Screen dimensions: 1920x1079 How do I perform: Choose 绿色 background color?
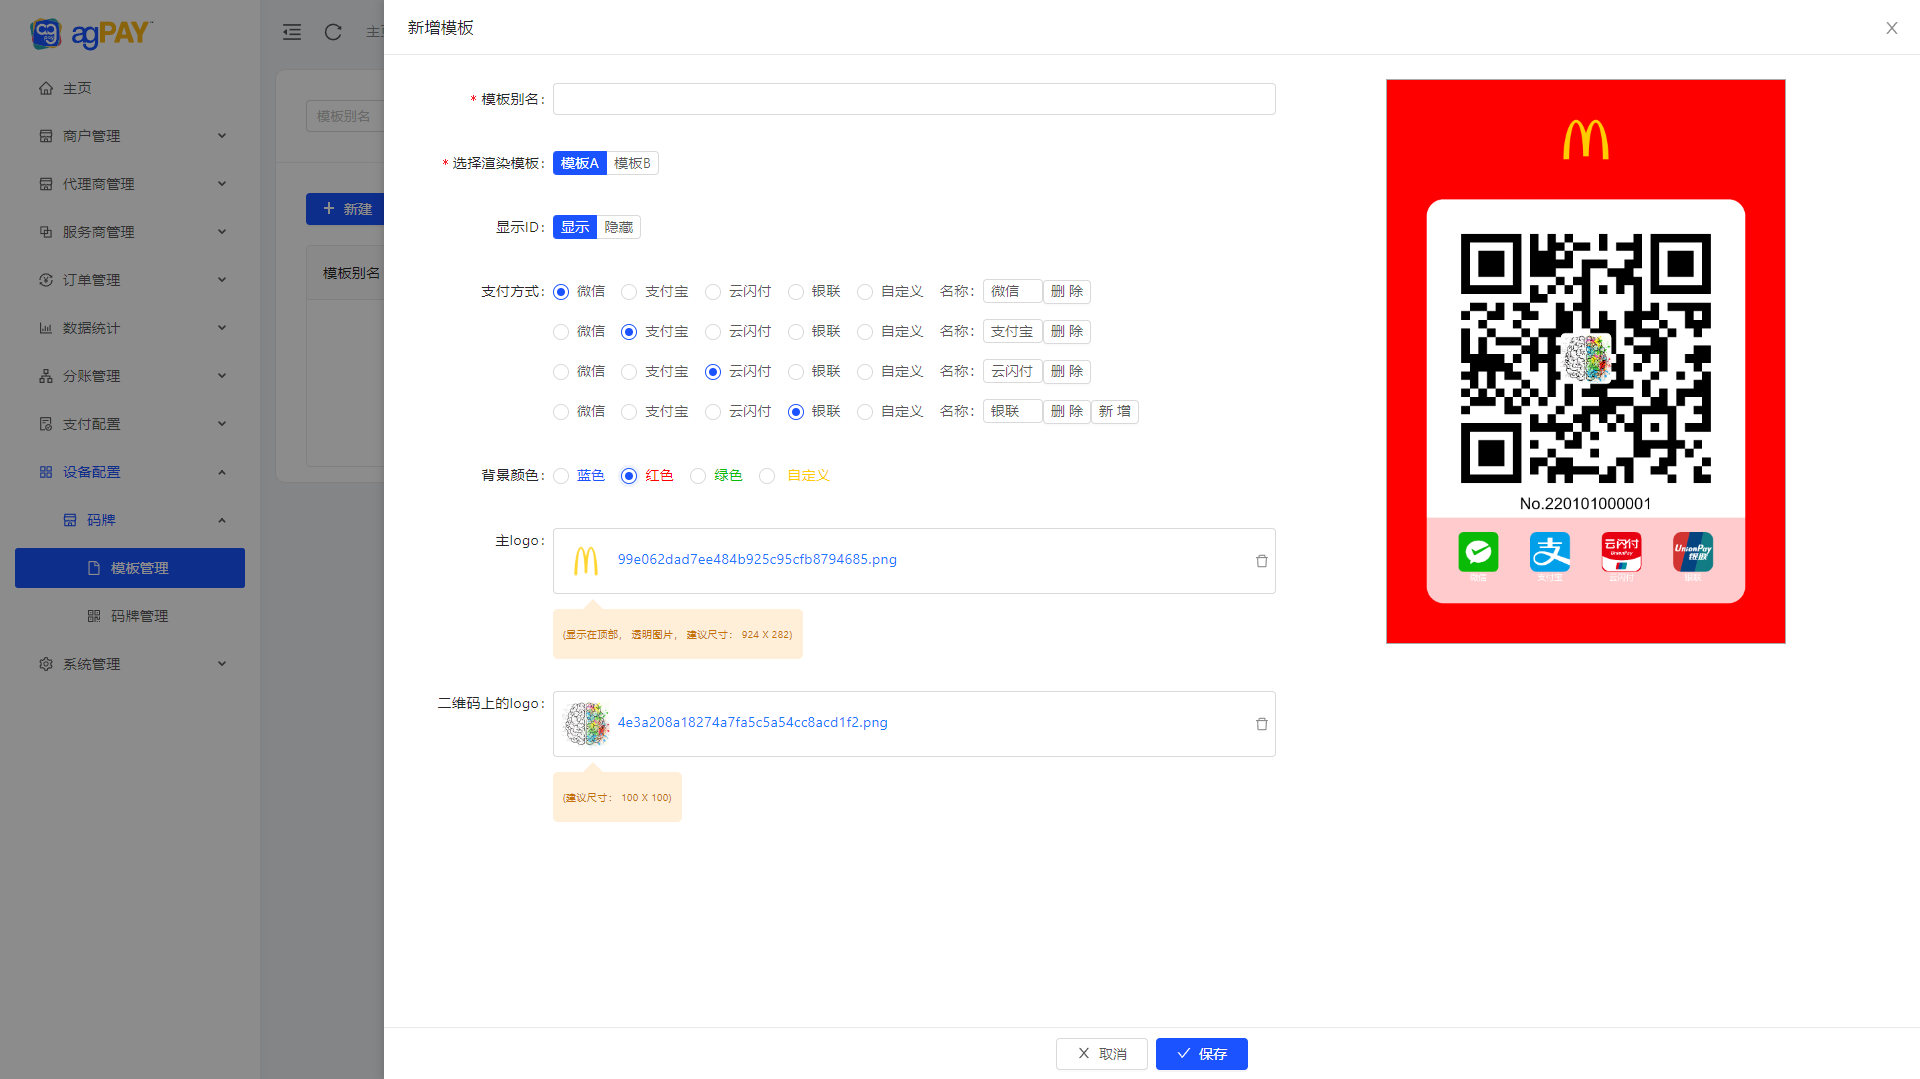pyautogui.click(x=698, y=476)
